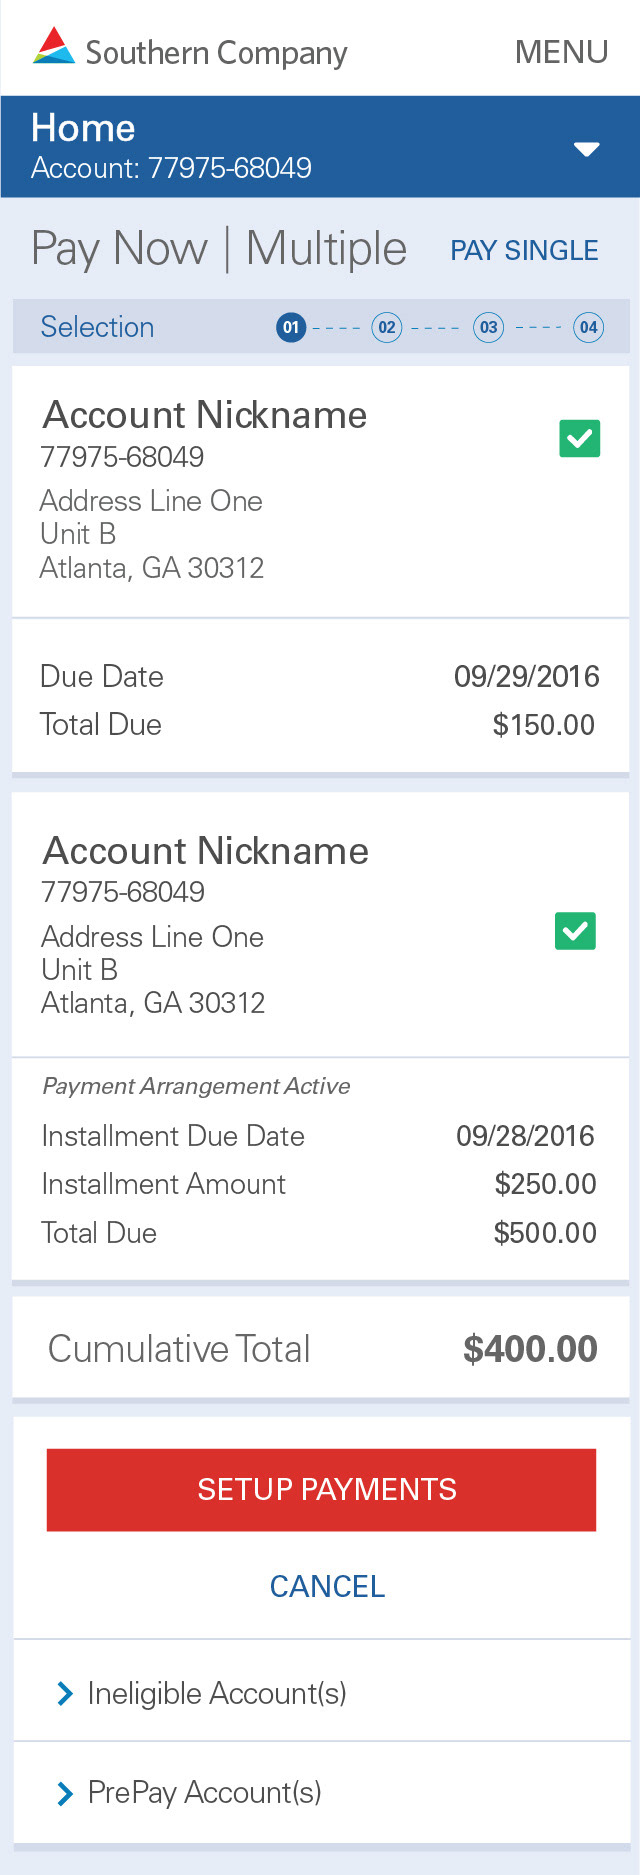Open the MENU in the header
640x1875 pixels.
(561, 52)
